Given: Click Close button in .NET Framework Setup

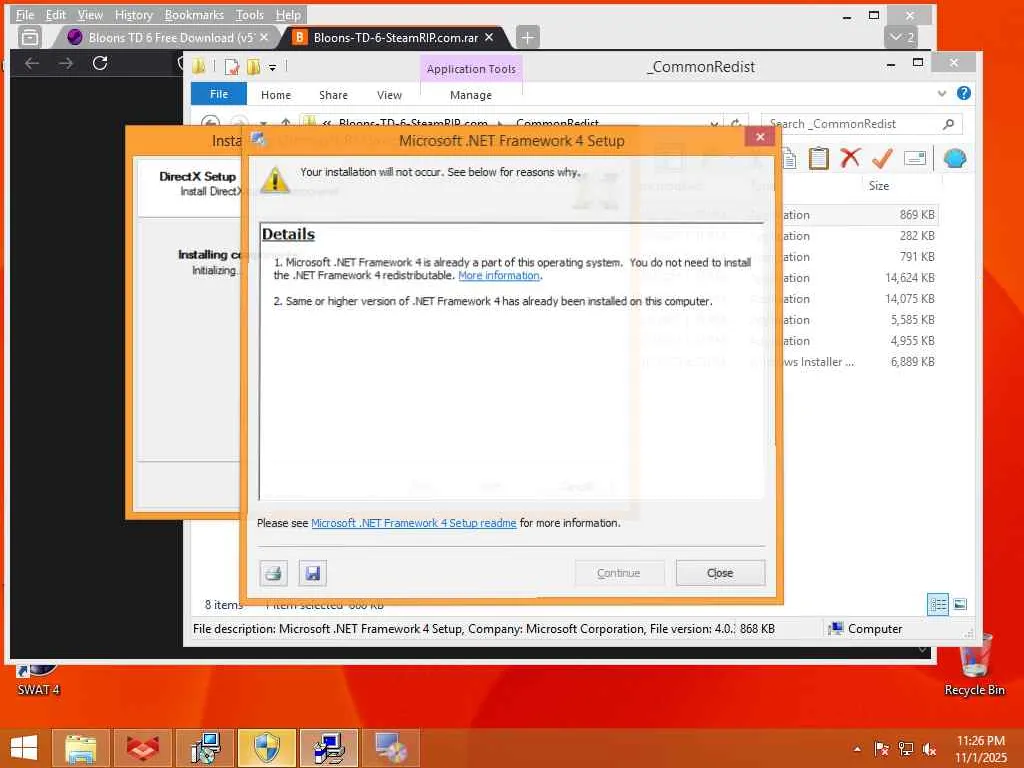Looking at the screenshot, I should [x=720, y=573].
